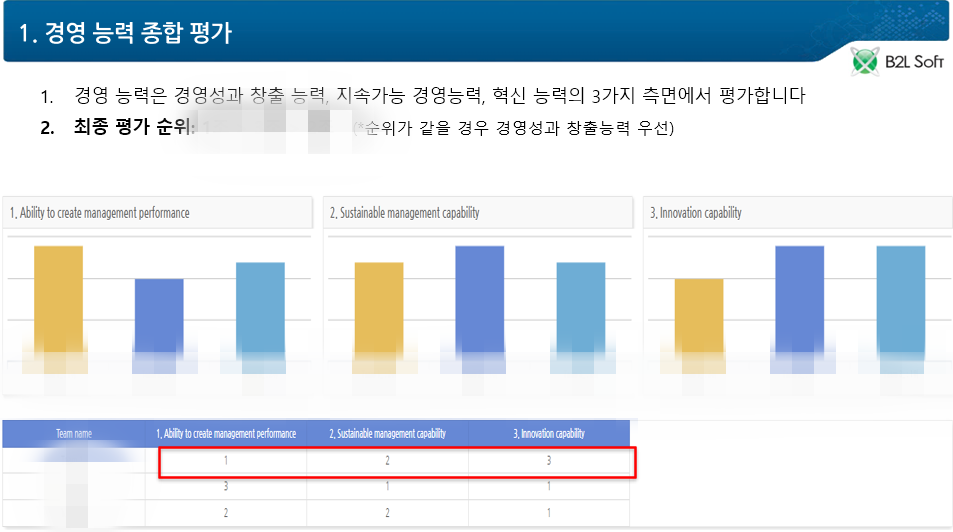
Task: Click the yellow bar in Innovation capability chart
Action: click(699, 318)
